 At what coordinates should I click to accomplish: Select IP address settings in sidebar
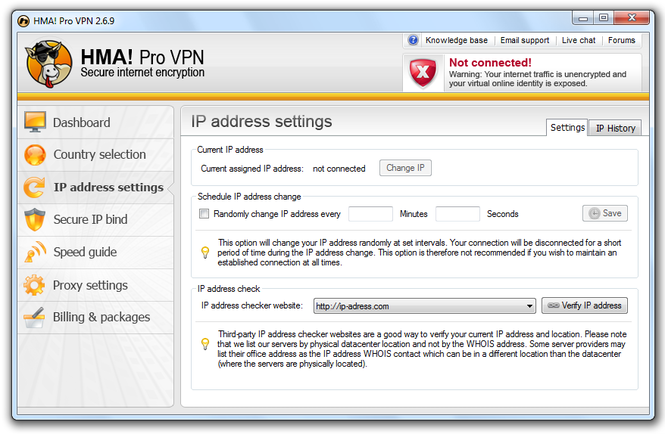(96, 188)
